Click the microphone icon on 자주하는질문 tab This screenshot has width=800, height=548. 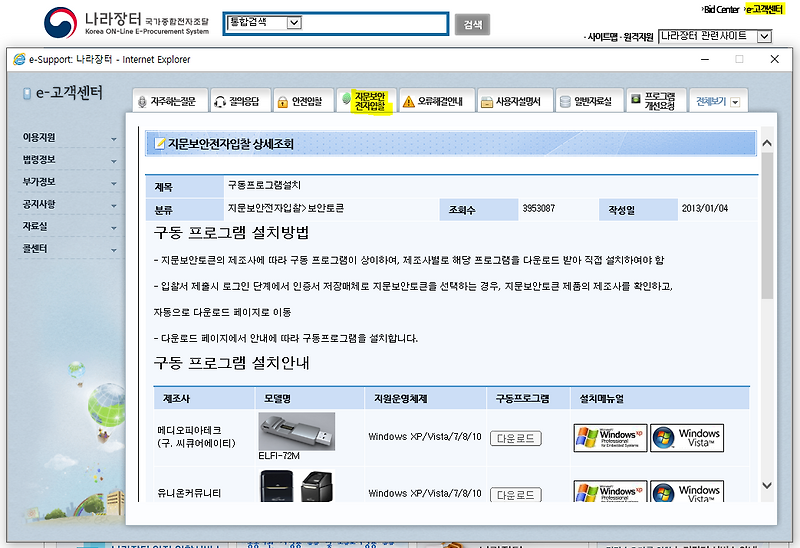tap(142, 102)
